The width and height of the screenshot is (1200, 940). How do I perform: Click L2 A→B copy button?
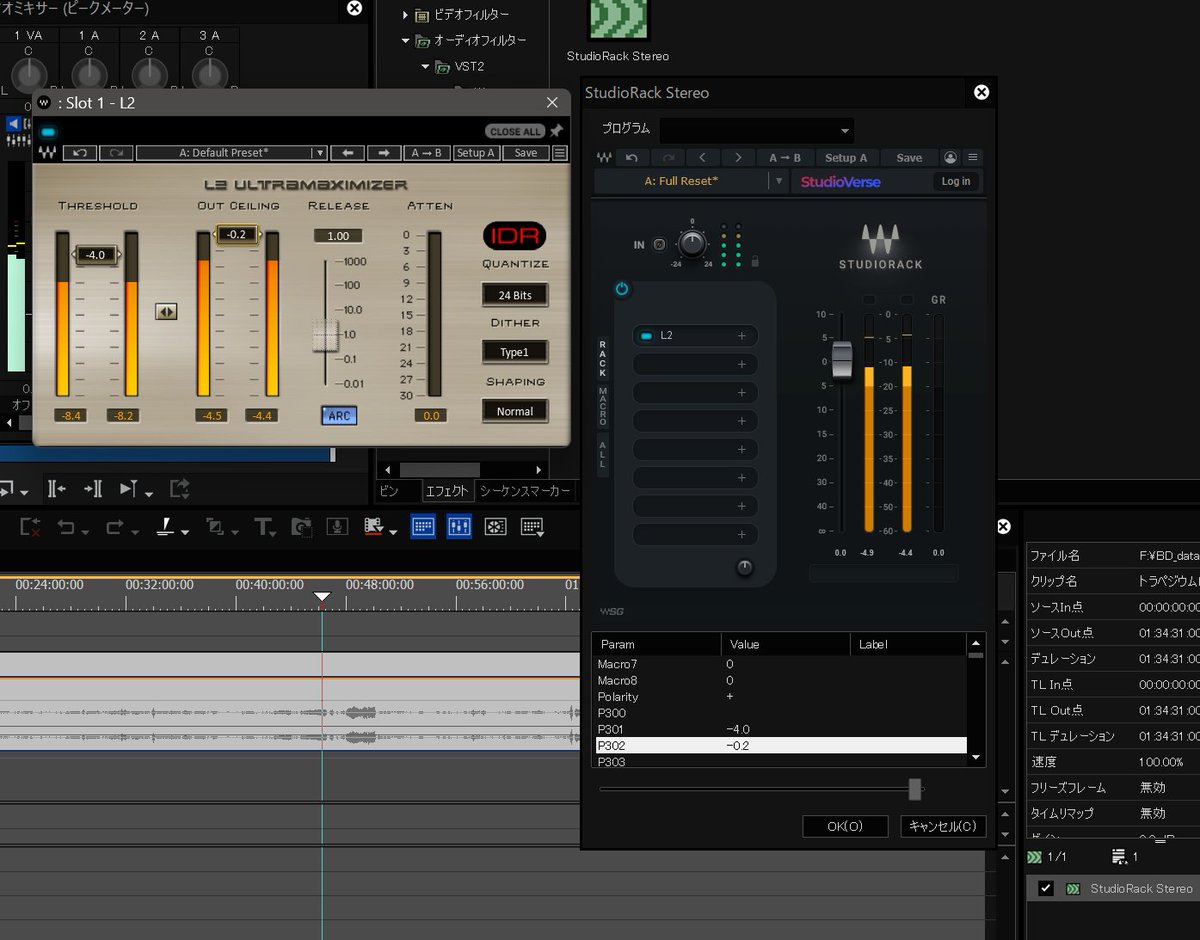(426, 153)
